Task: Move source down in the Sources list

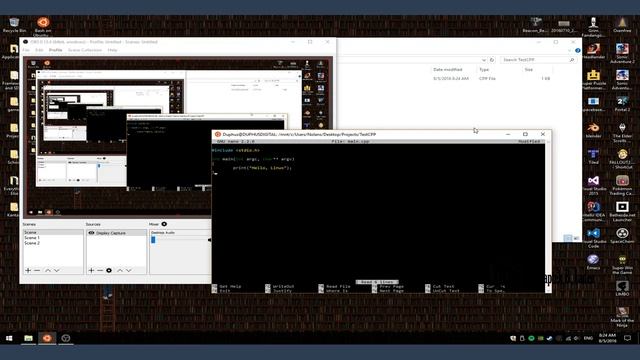Action: (129, 270)
